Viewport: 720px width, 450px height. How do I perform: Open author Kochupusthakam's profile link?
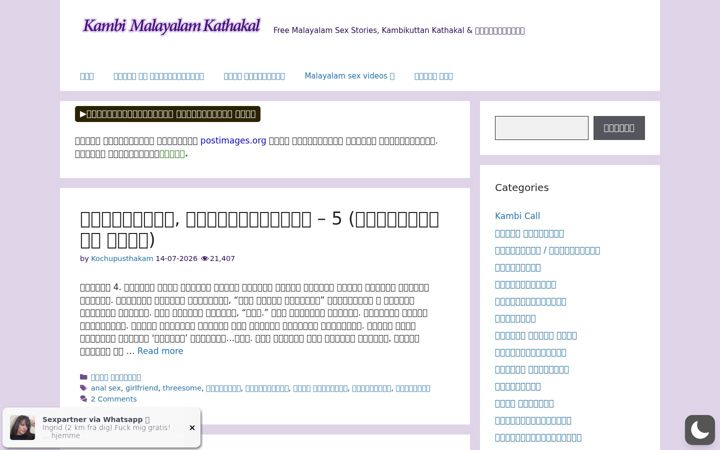pyautogui.click(x=122, y=259)
